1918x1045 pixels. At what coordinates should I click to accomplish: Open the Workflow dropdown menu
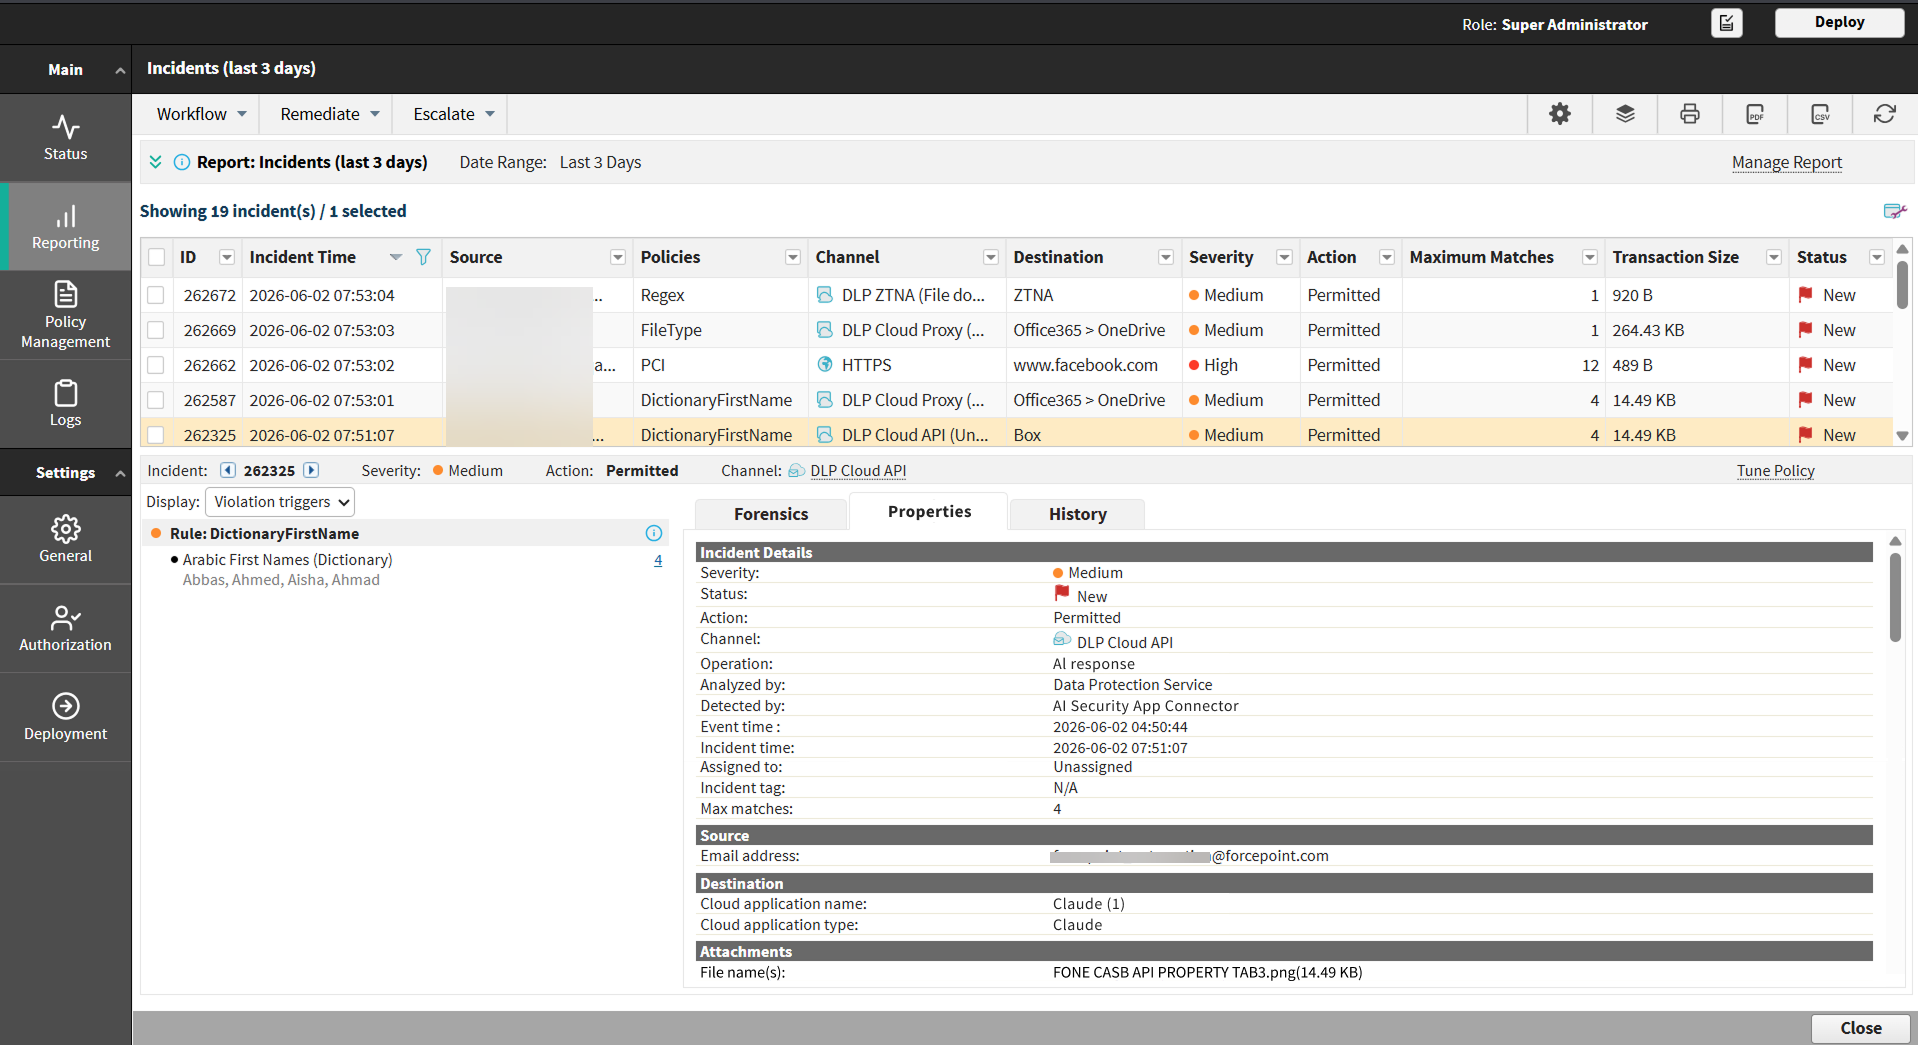coord(200,114)
